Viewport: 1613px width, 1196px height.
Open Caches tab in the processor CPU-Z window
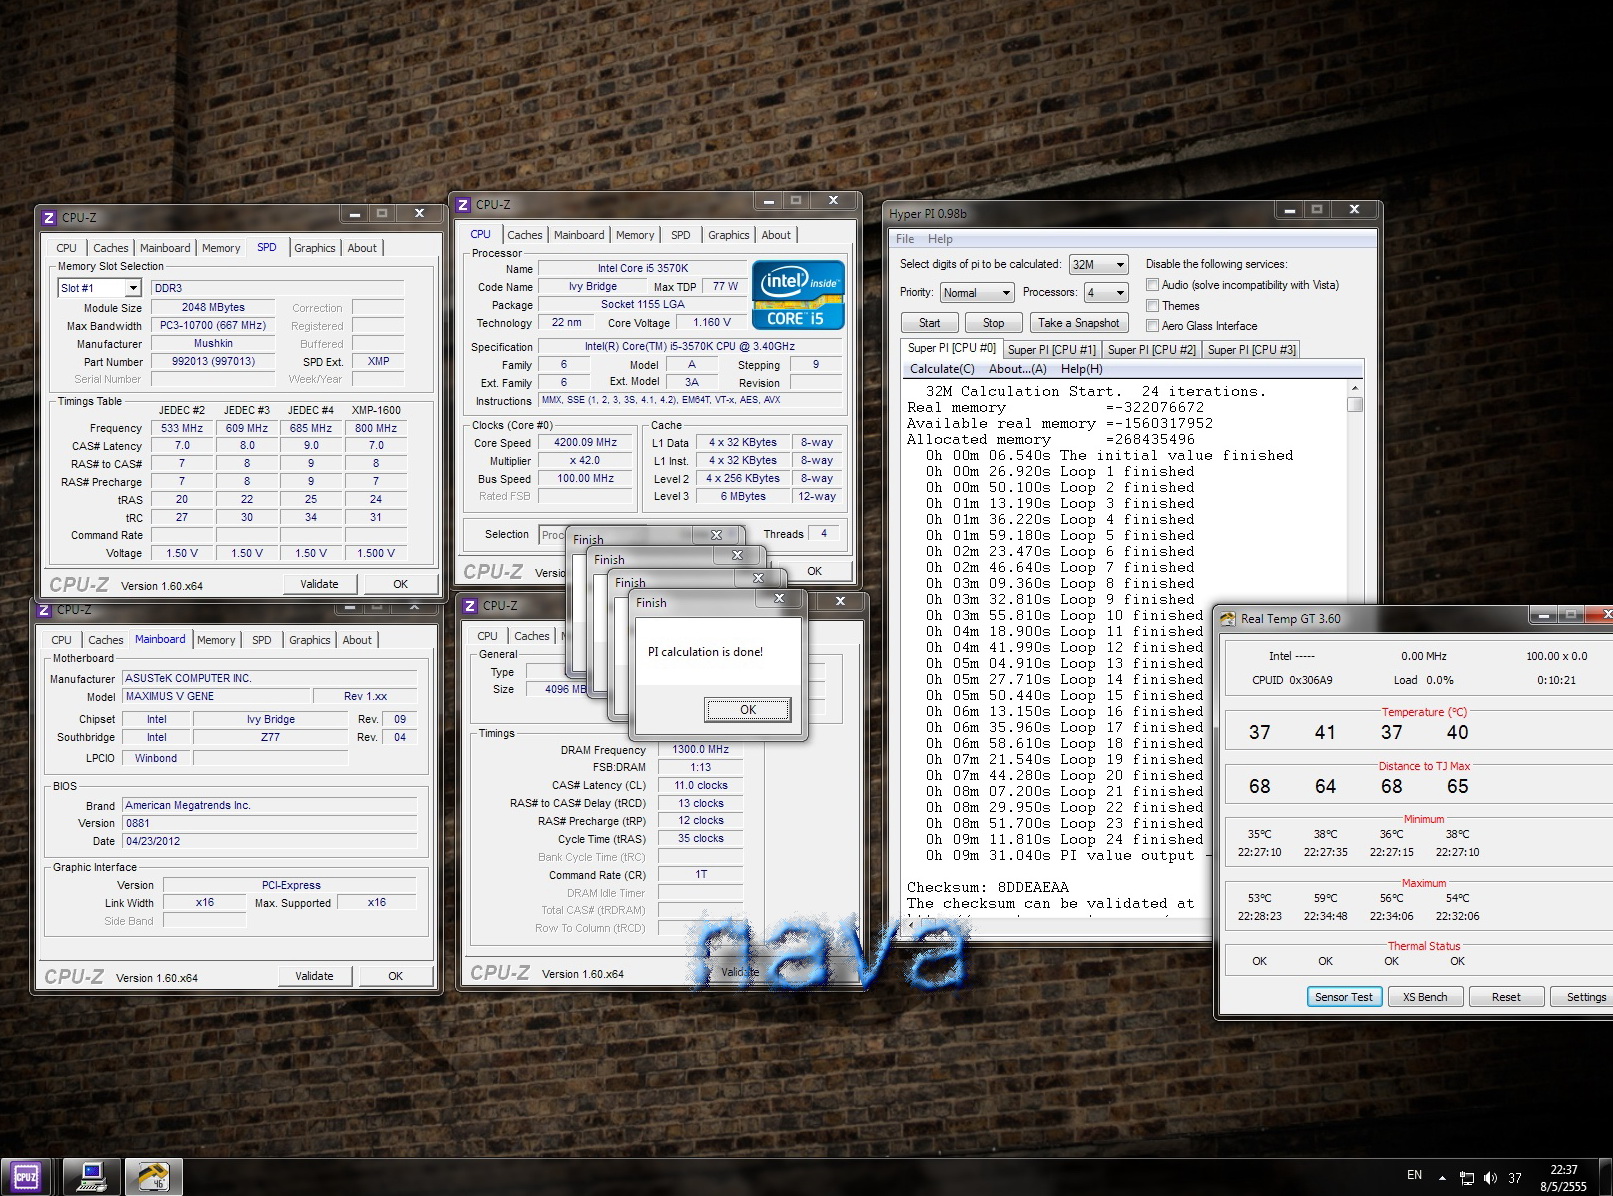[525, 235]
